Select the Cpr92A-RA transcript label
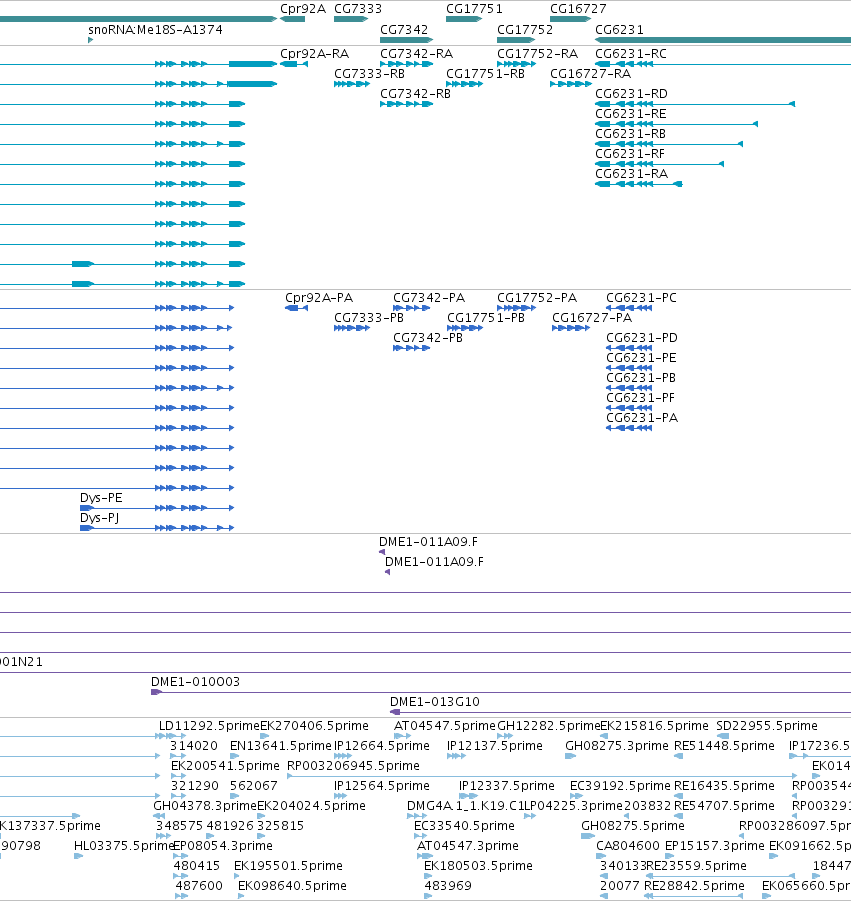Image resolution: width=851 pixels, height=901 pixels. (x=314, y=54)
